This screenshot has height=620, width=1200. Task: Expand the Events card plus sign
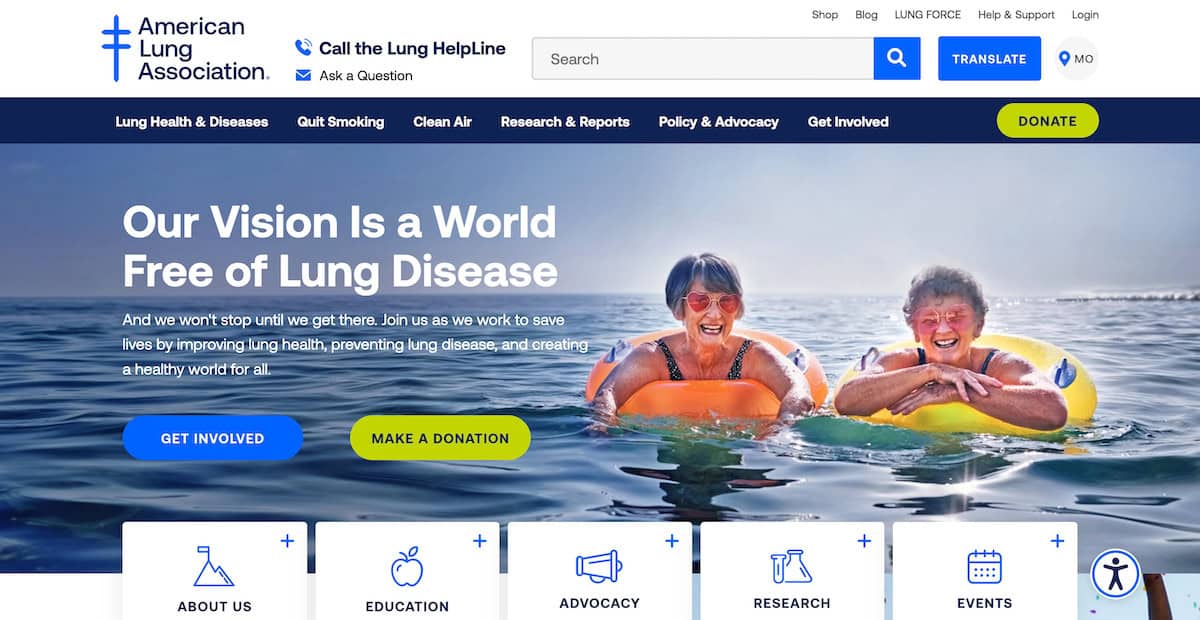pyautogui.click(x=1057, y=541)
